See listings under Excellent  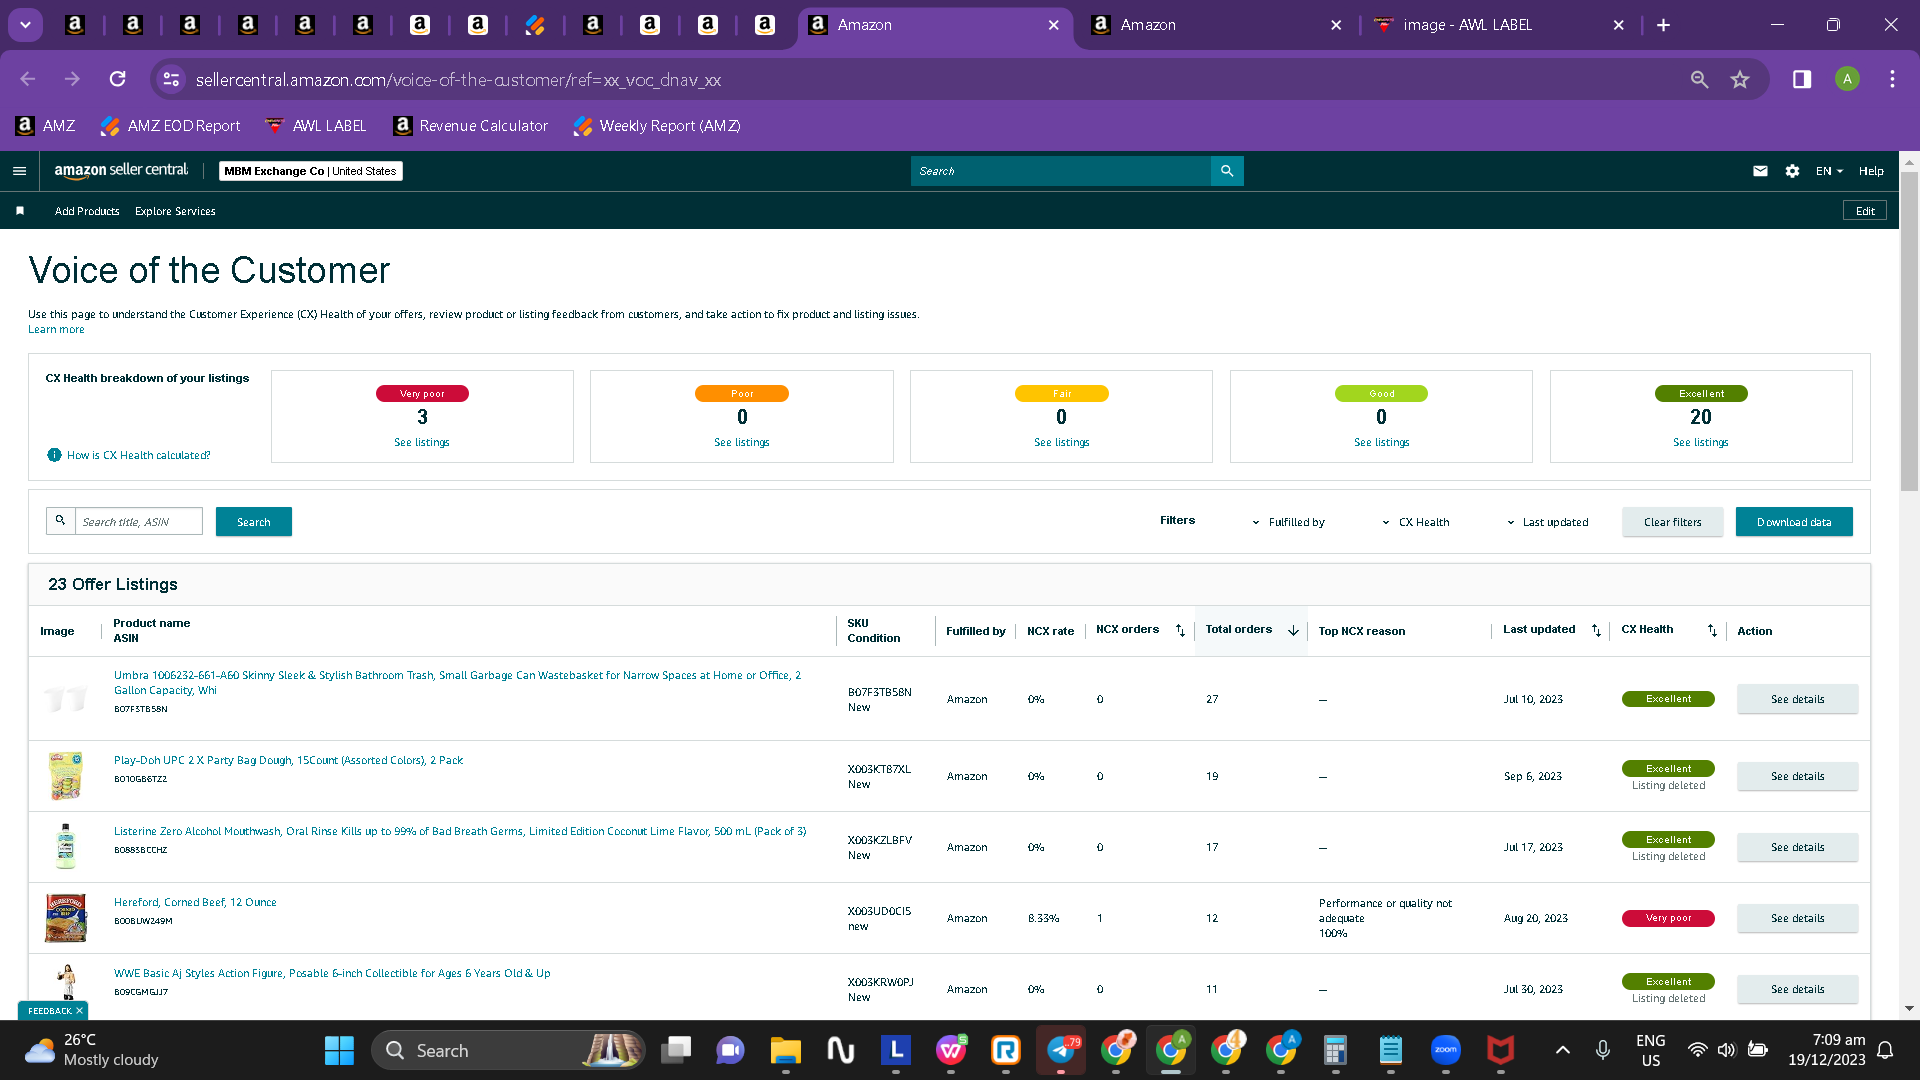click(1701, 442)
